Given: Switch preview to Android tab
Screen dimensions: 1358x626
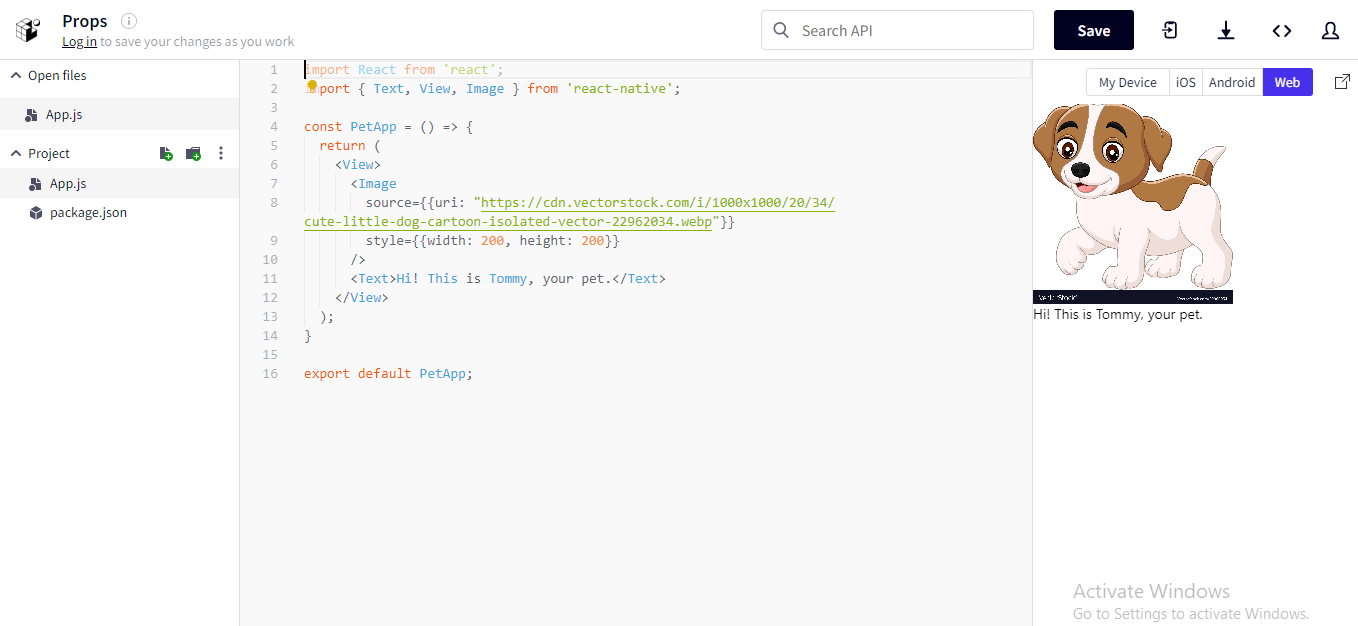Looking at the screenshot, I should (x=1232, y=82).
